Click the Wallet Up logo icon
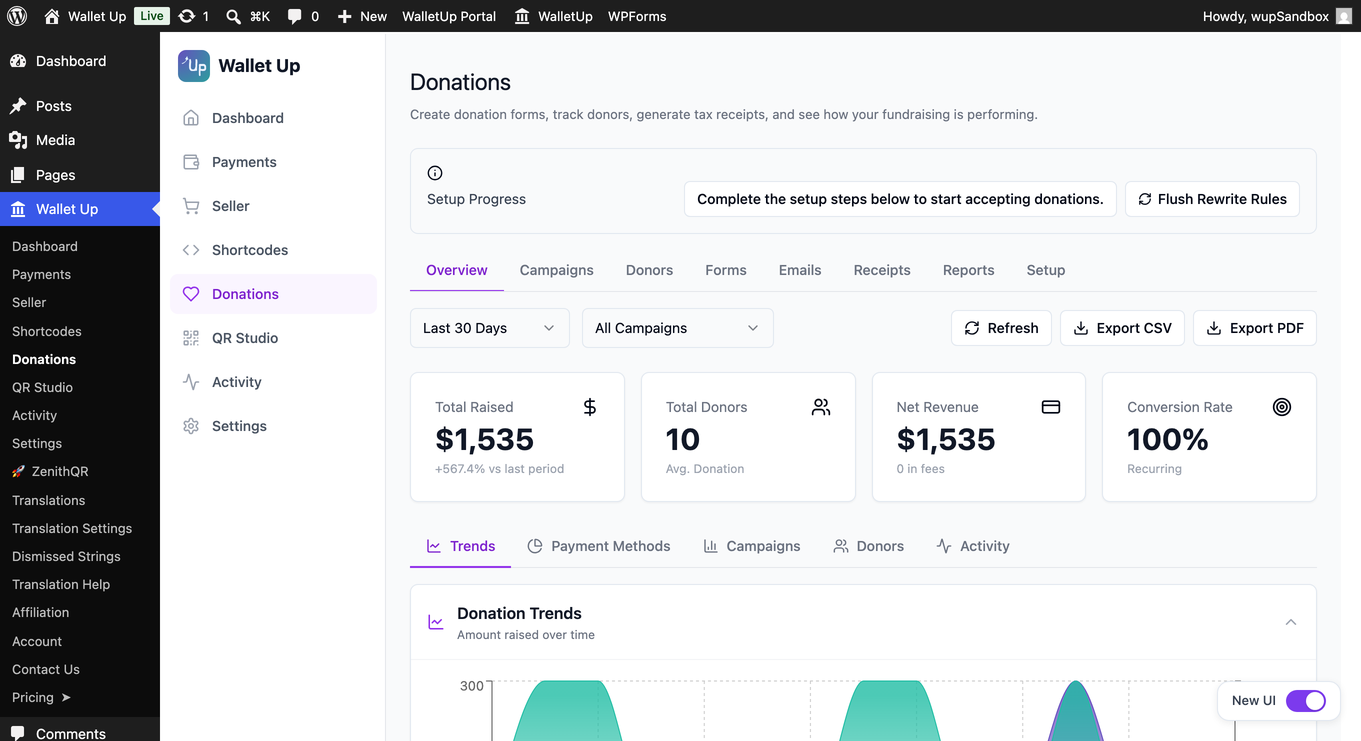Image resolution: width=1361 pixels, height=741 pixels. 194,66
